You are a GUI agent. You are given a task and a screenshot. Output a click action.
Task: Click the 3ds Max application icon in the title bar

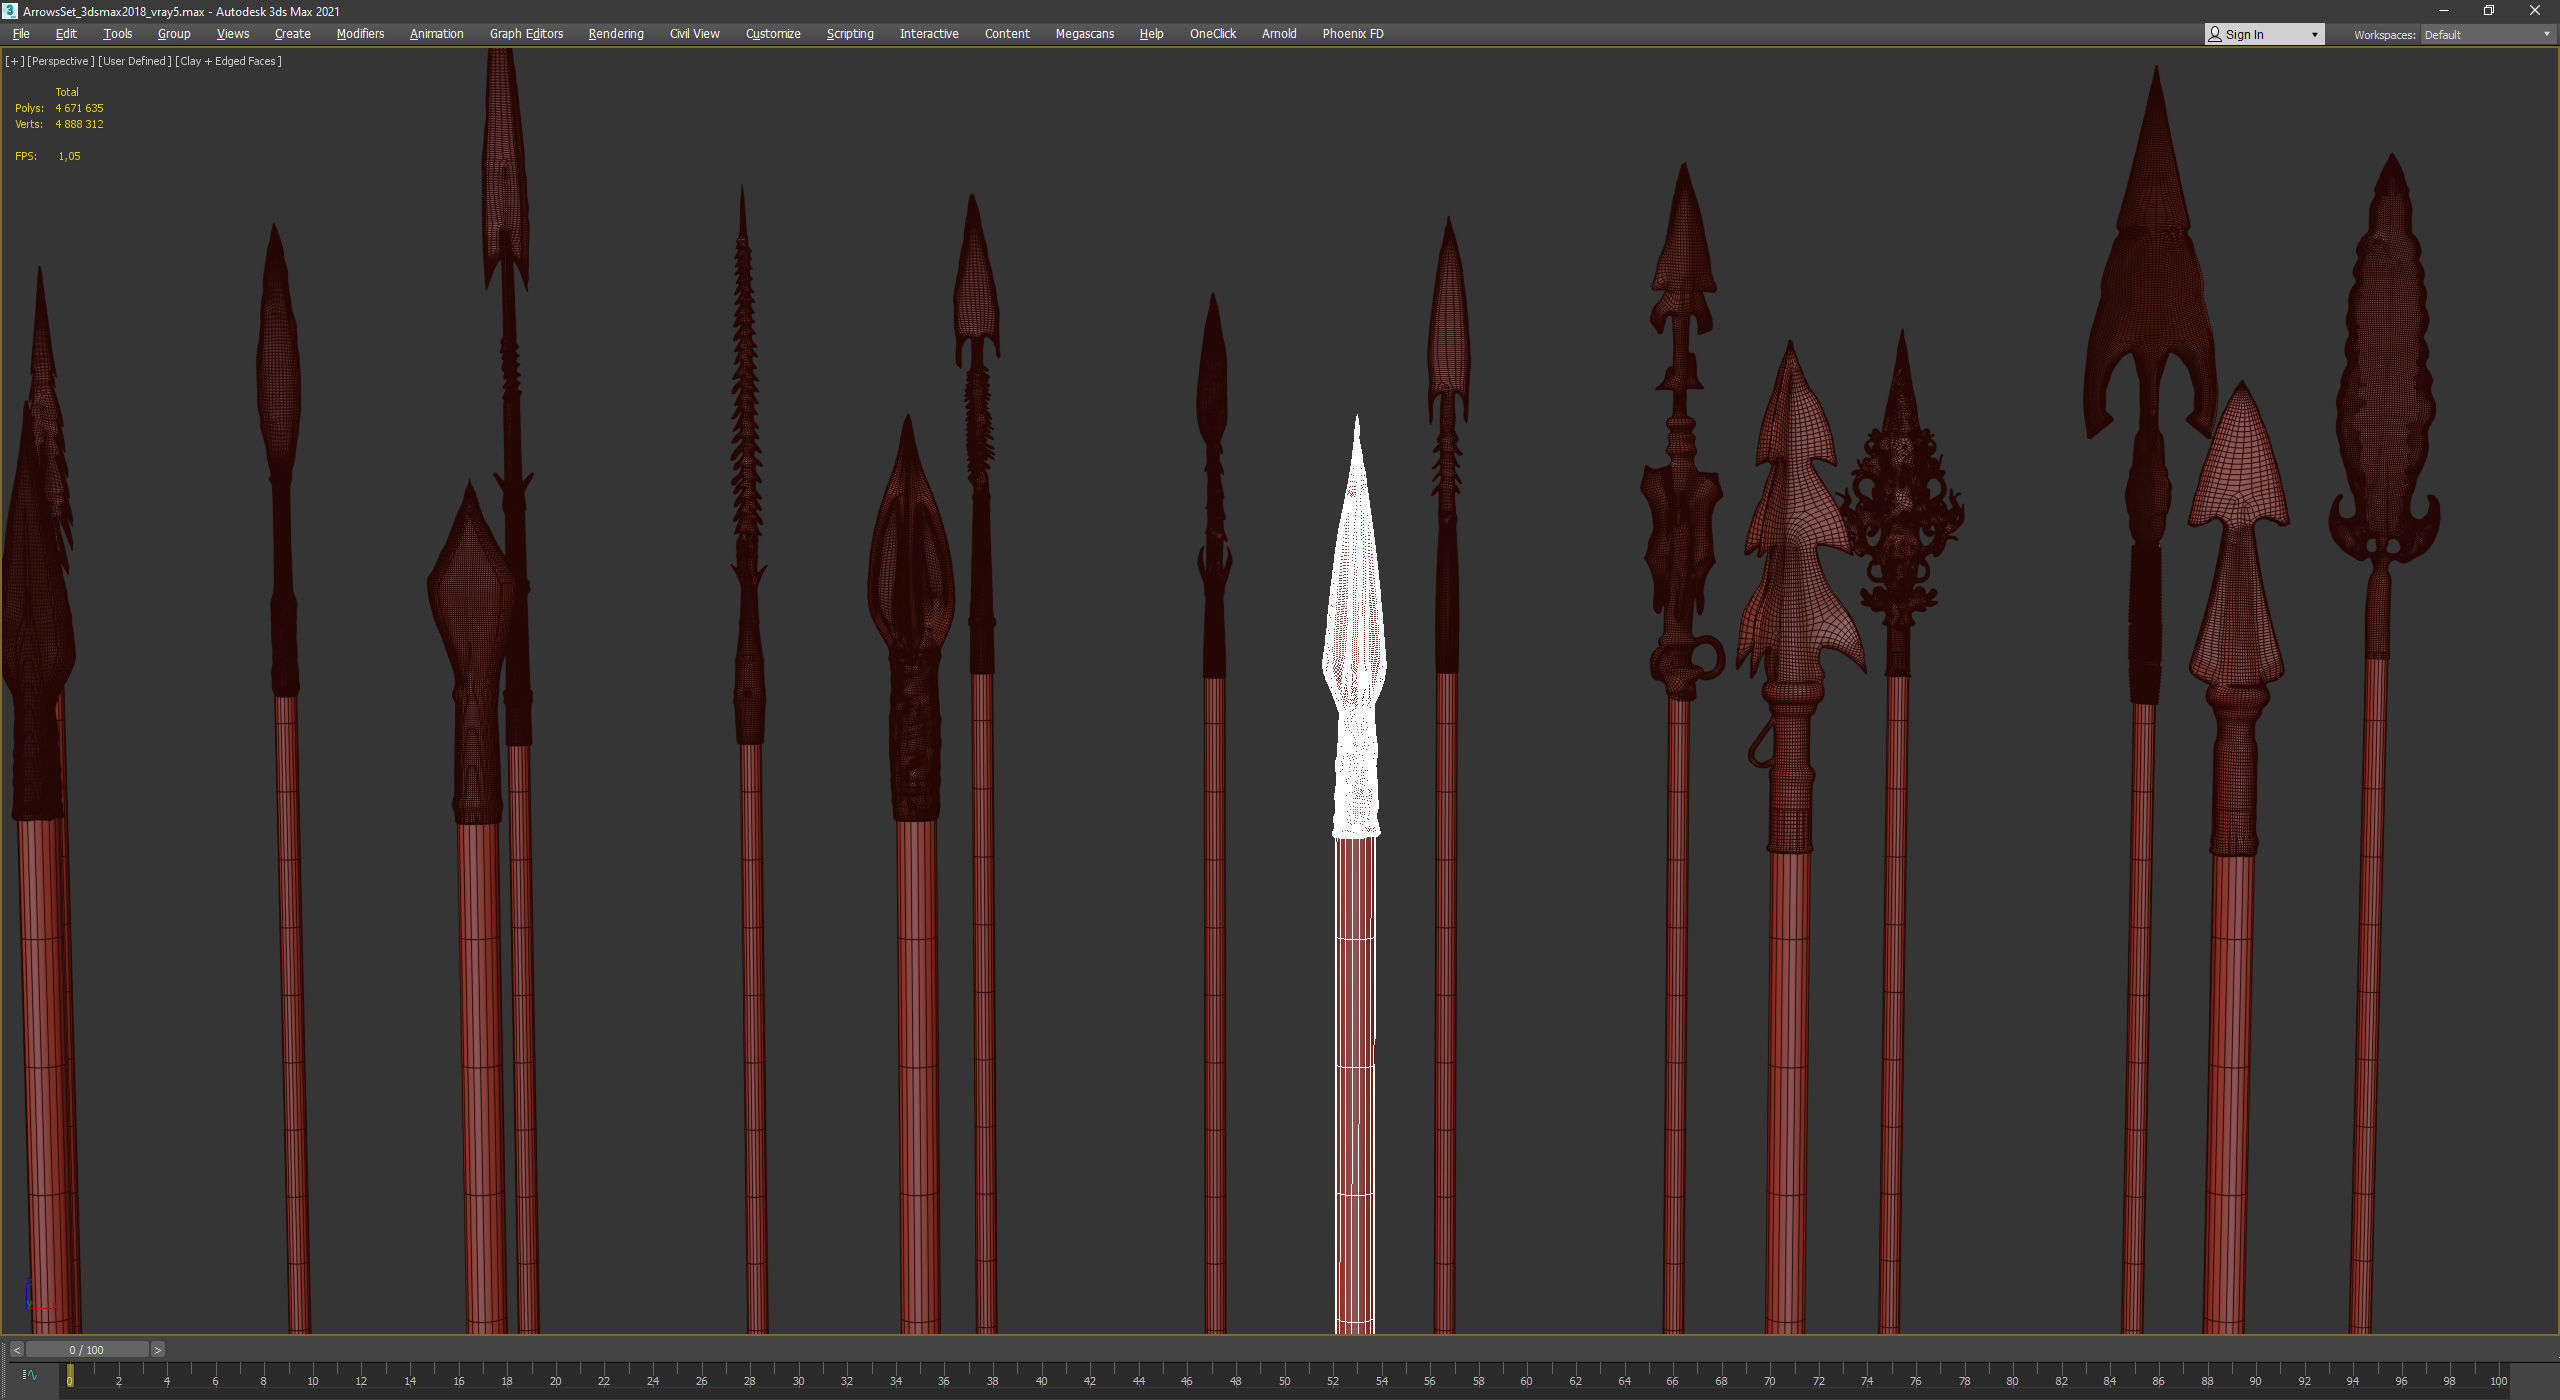coord(11,11)
